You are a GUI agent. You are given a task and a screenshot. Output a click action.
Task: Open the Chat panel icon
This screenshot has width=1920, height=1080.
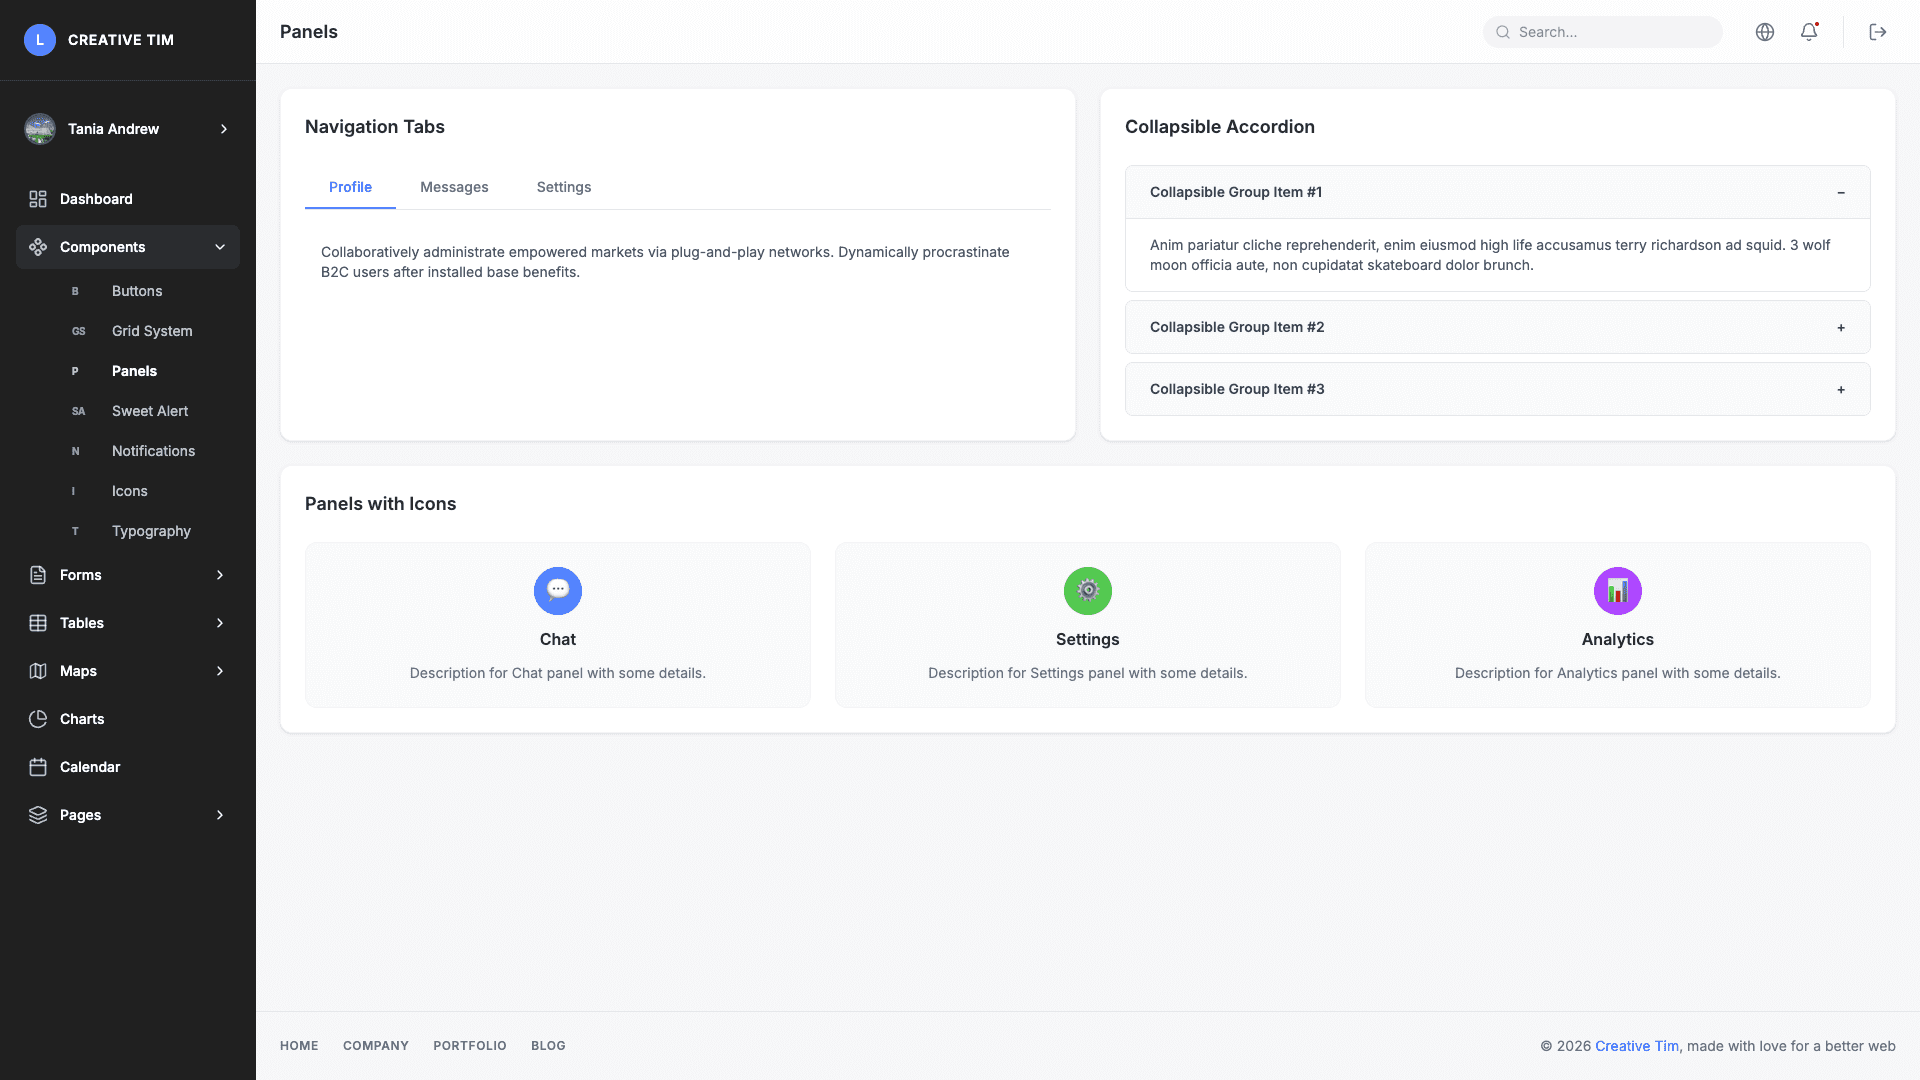pyautogui.click(x=557, y=591)
